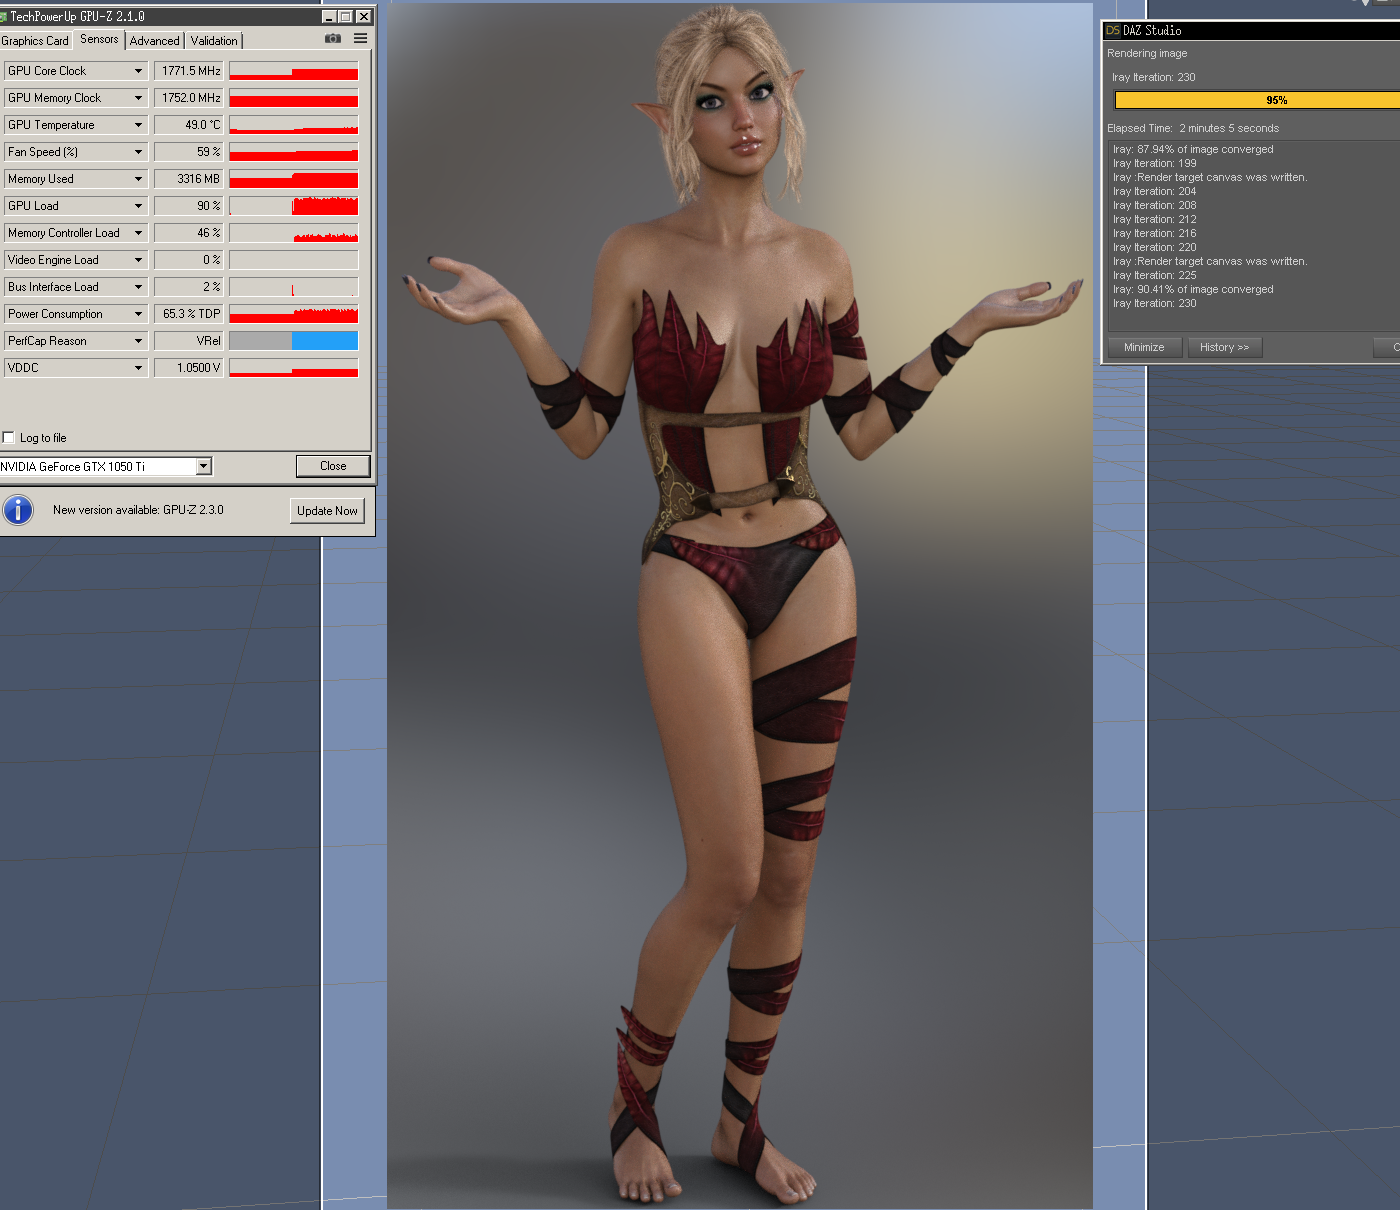
Task: Select the Sensors tab
Action: [x=99, y=39]
